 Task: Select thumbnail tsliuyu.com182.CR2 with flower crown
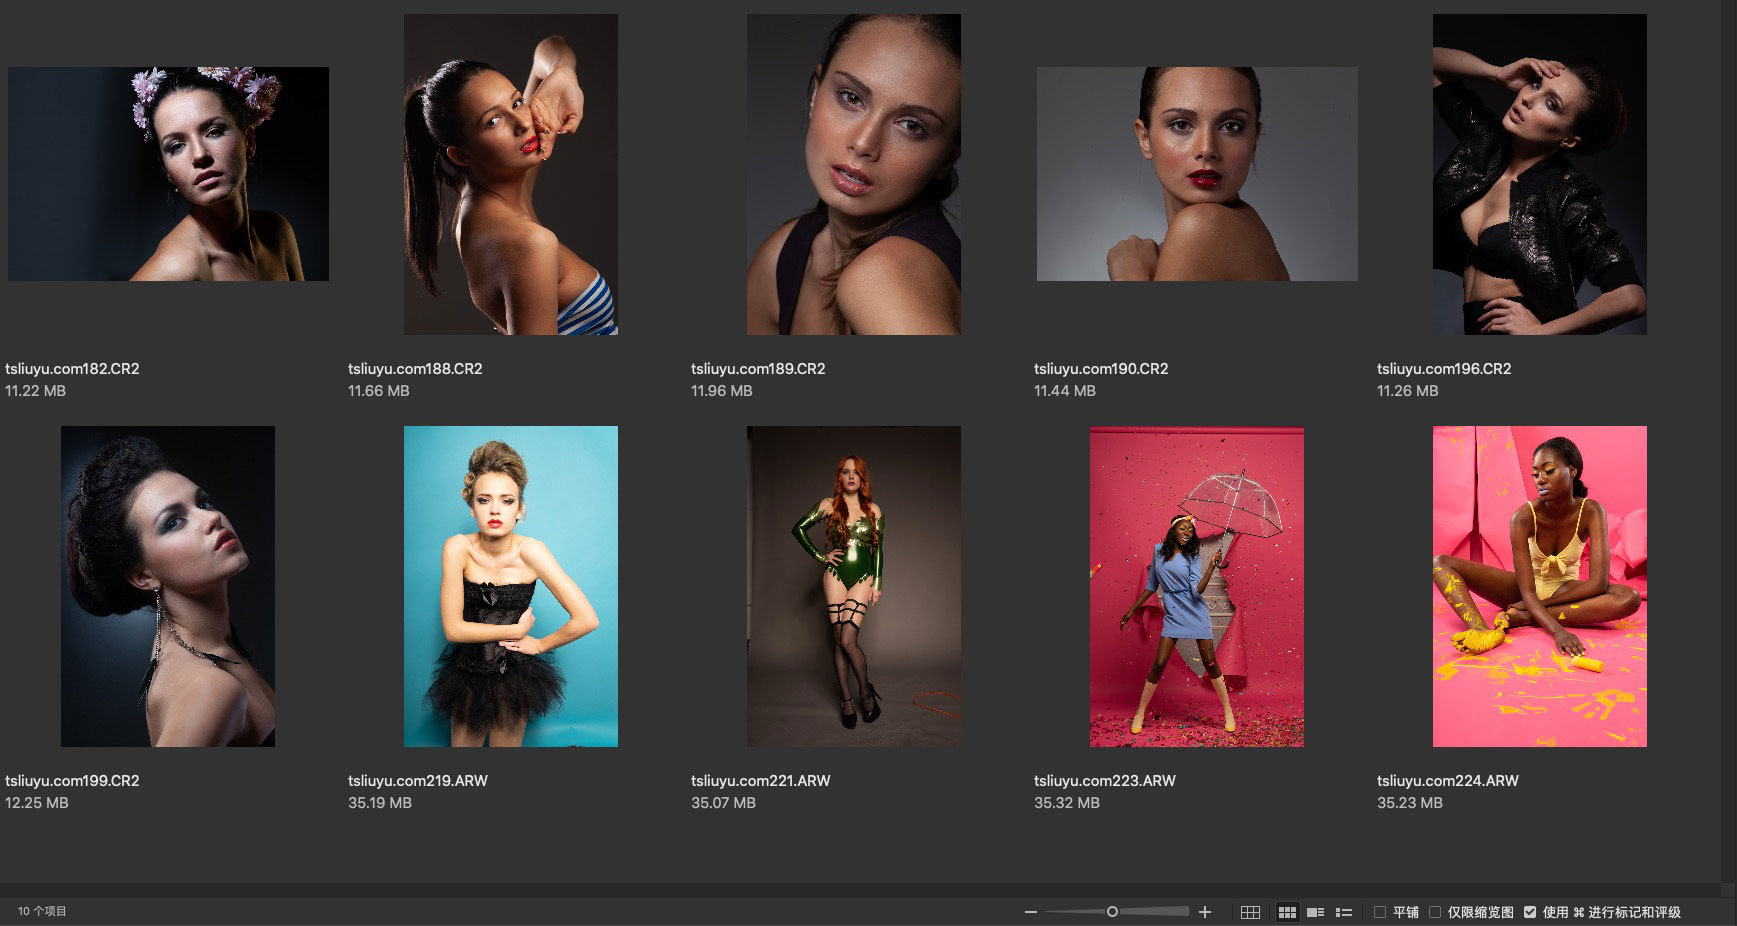click(168, 174)
